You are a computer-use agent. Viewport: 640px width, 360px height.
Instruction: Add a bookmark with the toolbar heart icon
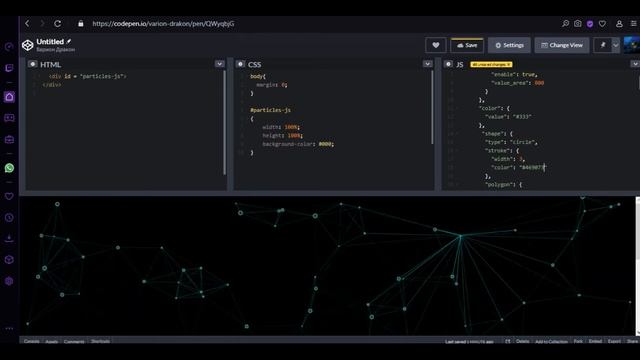[x=602, y=24]
